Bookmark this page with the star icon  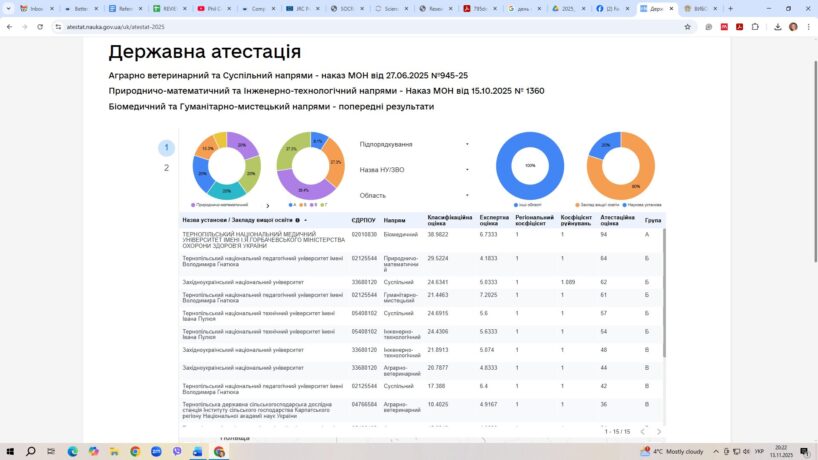coord(687,27)
